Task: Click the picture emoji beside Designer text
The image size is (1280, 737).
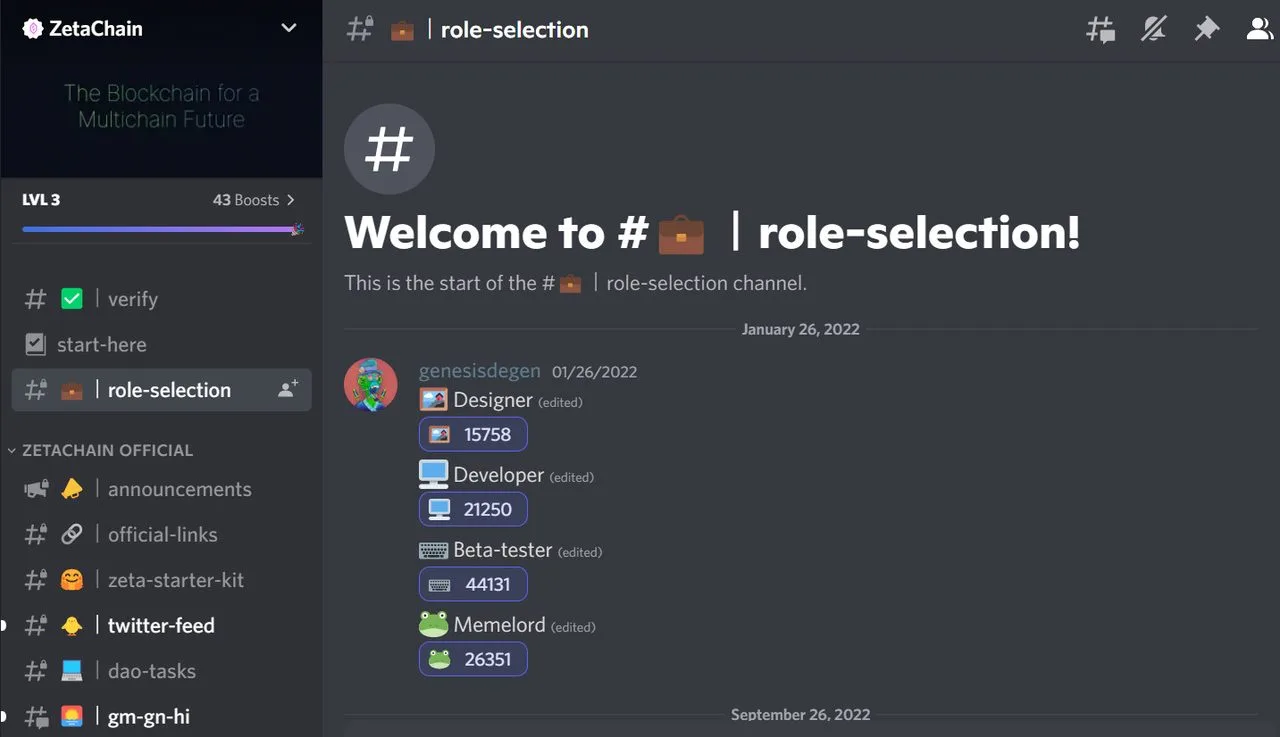Action: coord(433,400)
